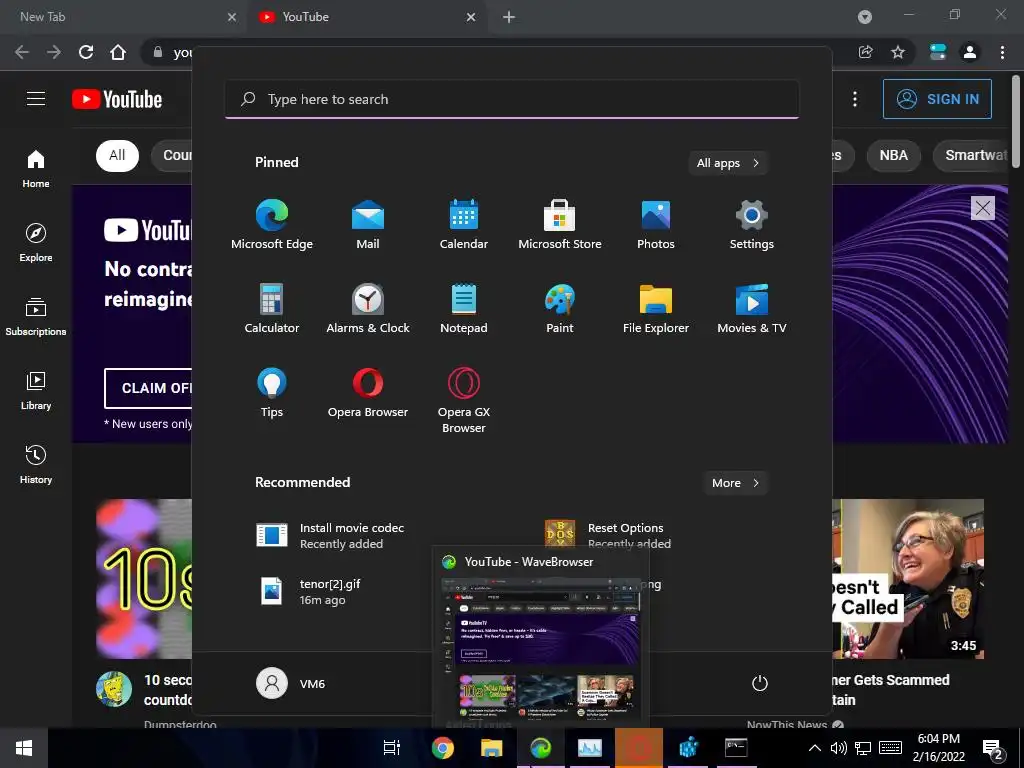1024x768 pixels.
Task: Click the Chrome icon in the taskbar
Action: pos(442,748)
